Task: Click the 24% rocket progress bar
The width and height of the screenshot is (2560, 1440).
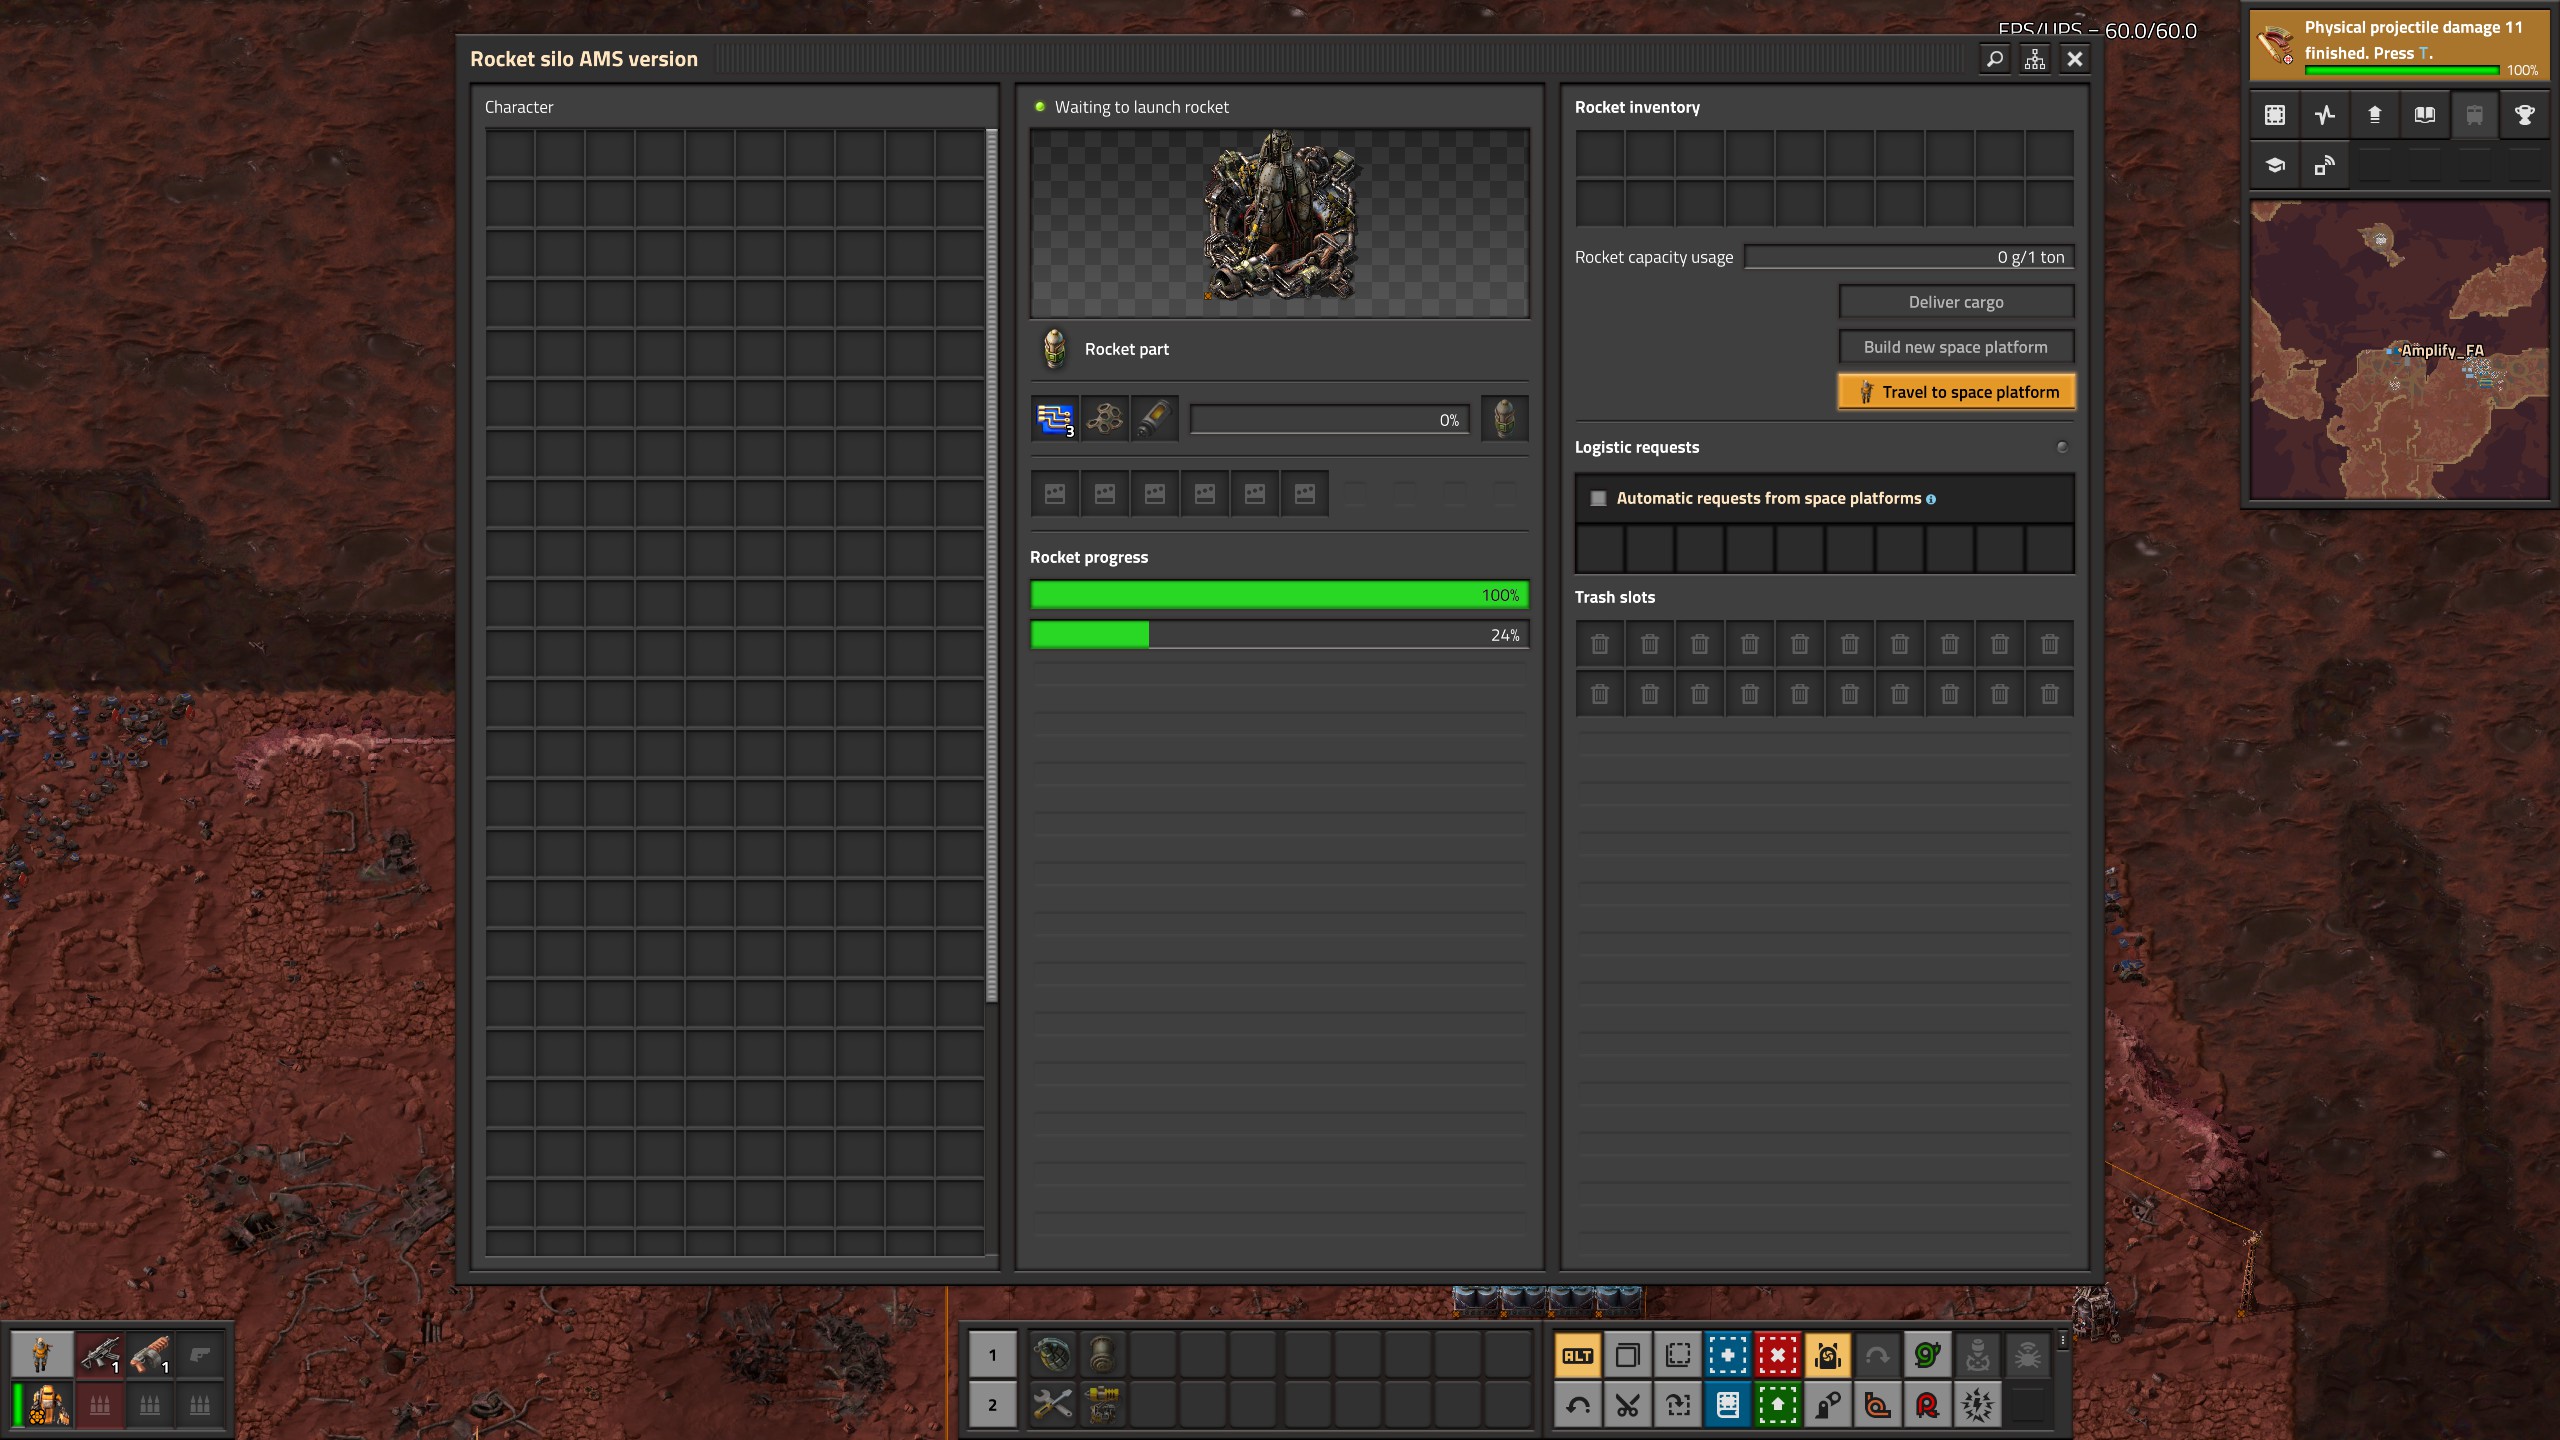Action: coord(1279,635)
